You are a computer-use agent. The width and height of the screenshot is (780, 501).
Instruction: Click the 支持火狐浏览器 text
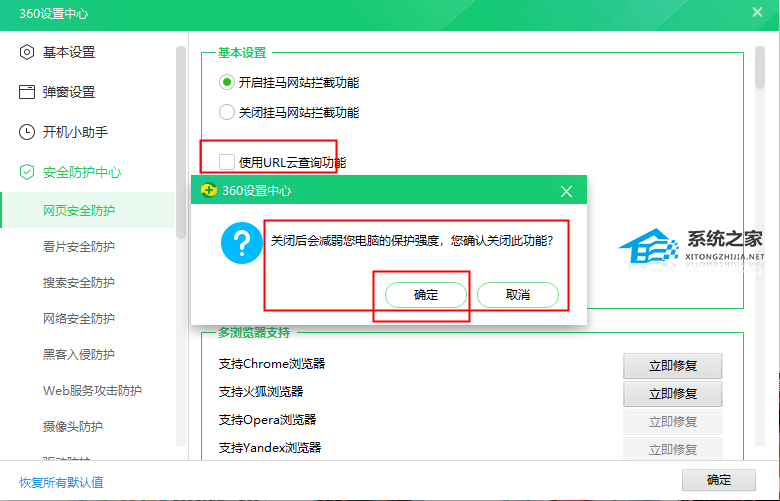click(261, 392)
